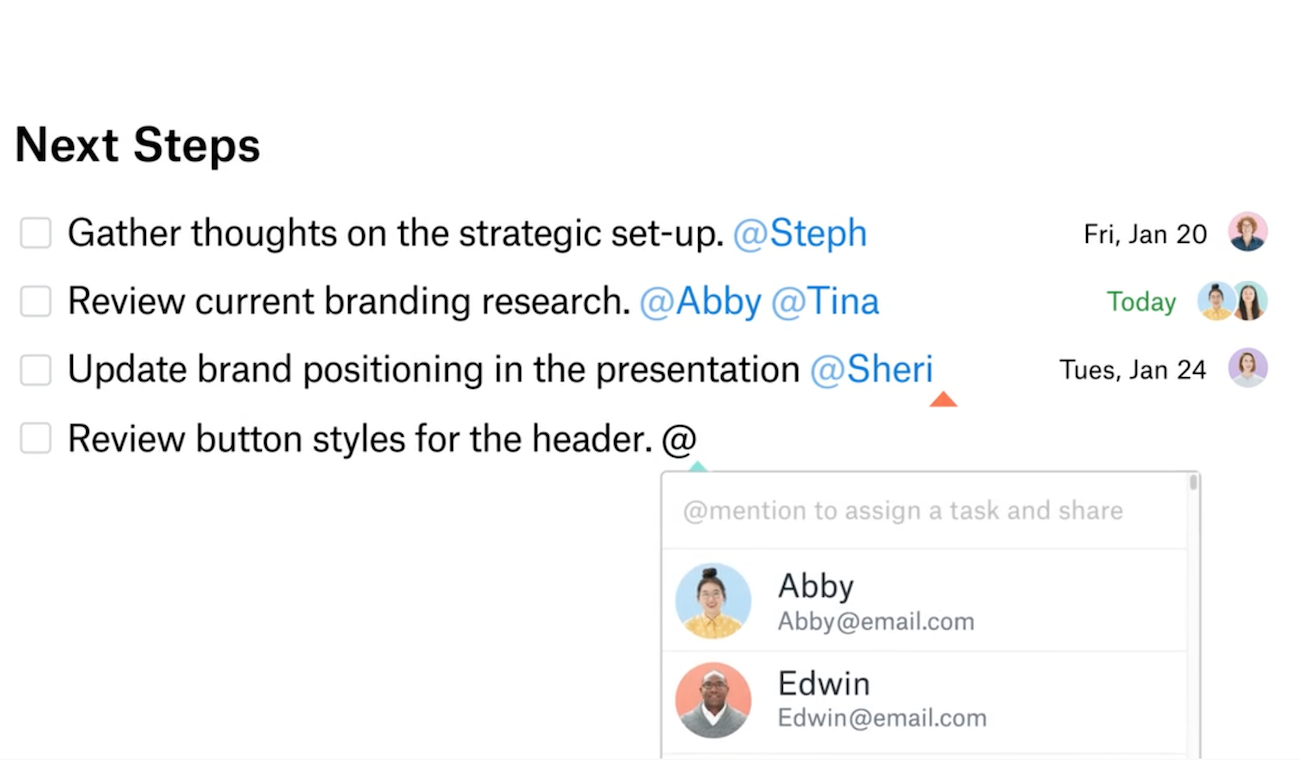
Task: Click the orange cursor marker below Sheri
Action: (943, 400)
